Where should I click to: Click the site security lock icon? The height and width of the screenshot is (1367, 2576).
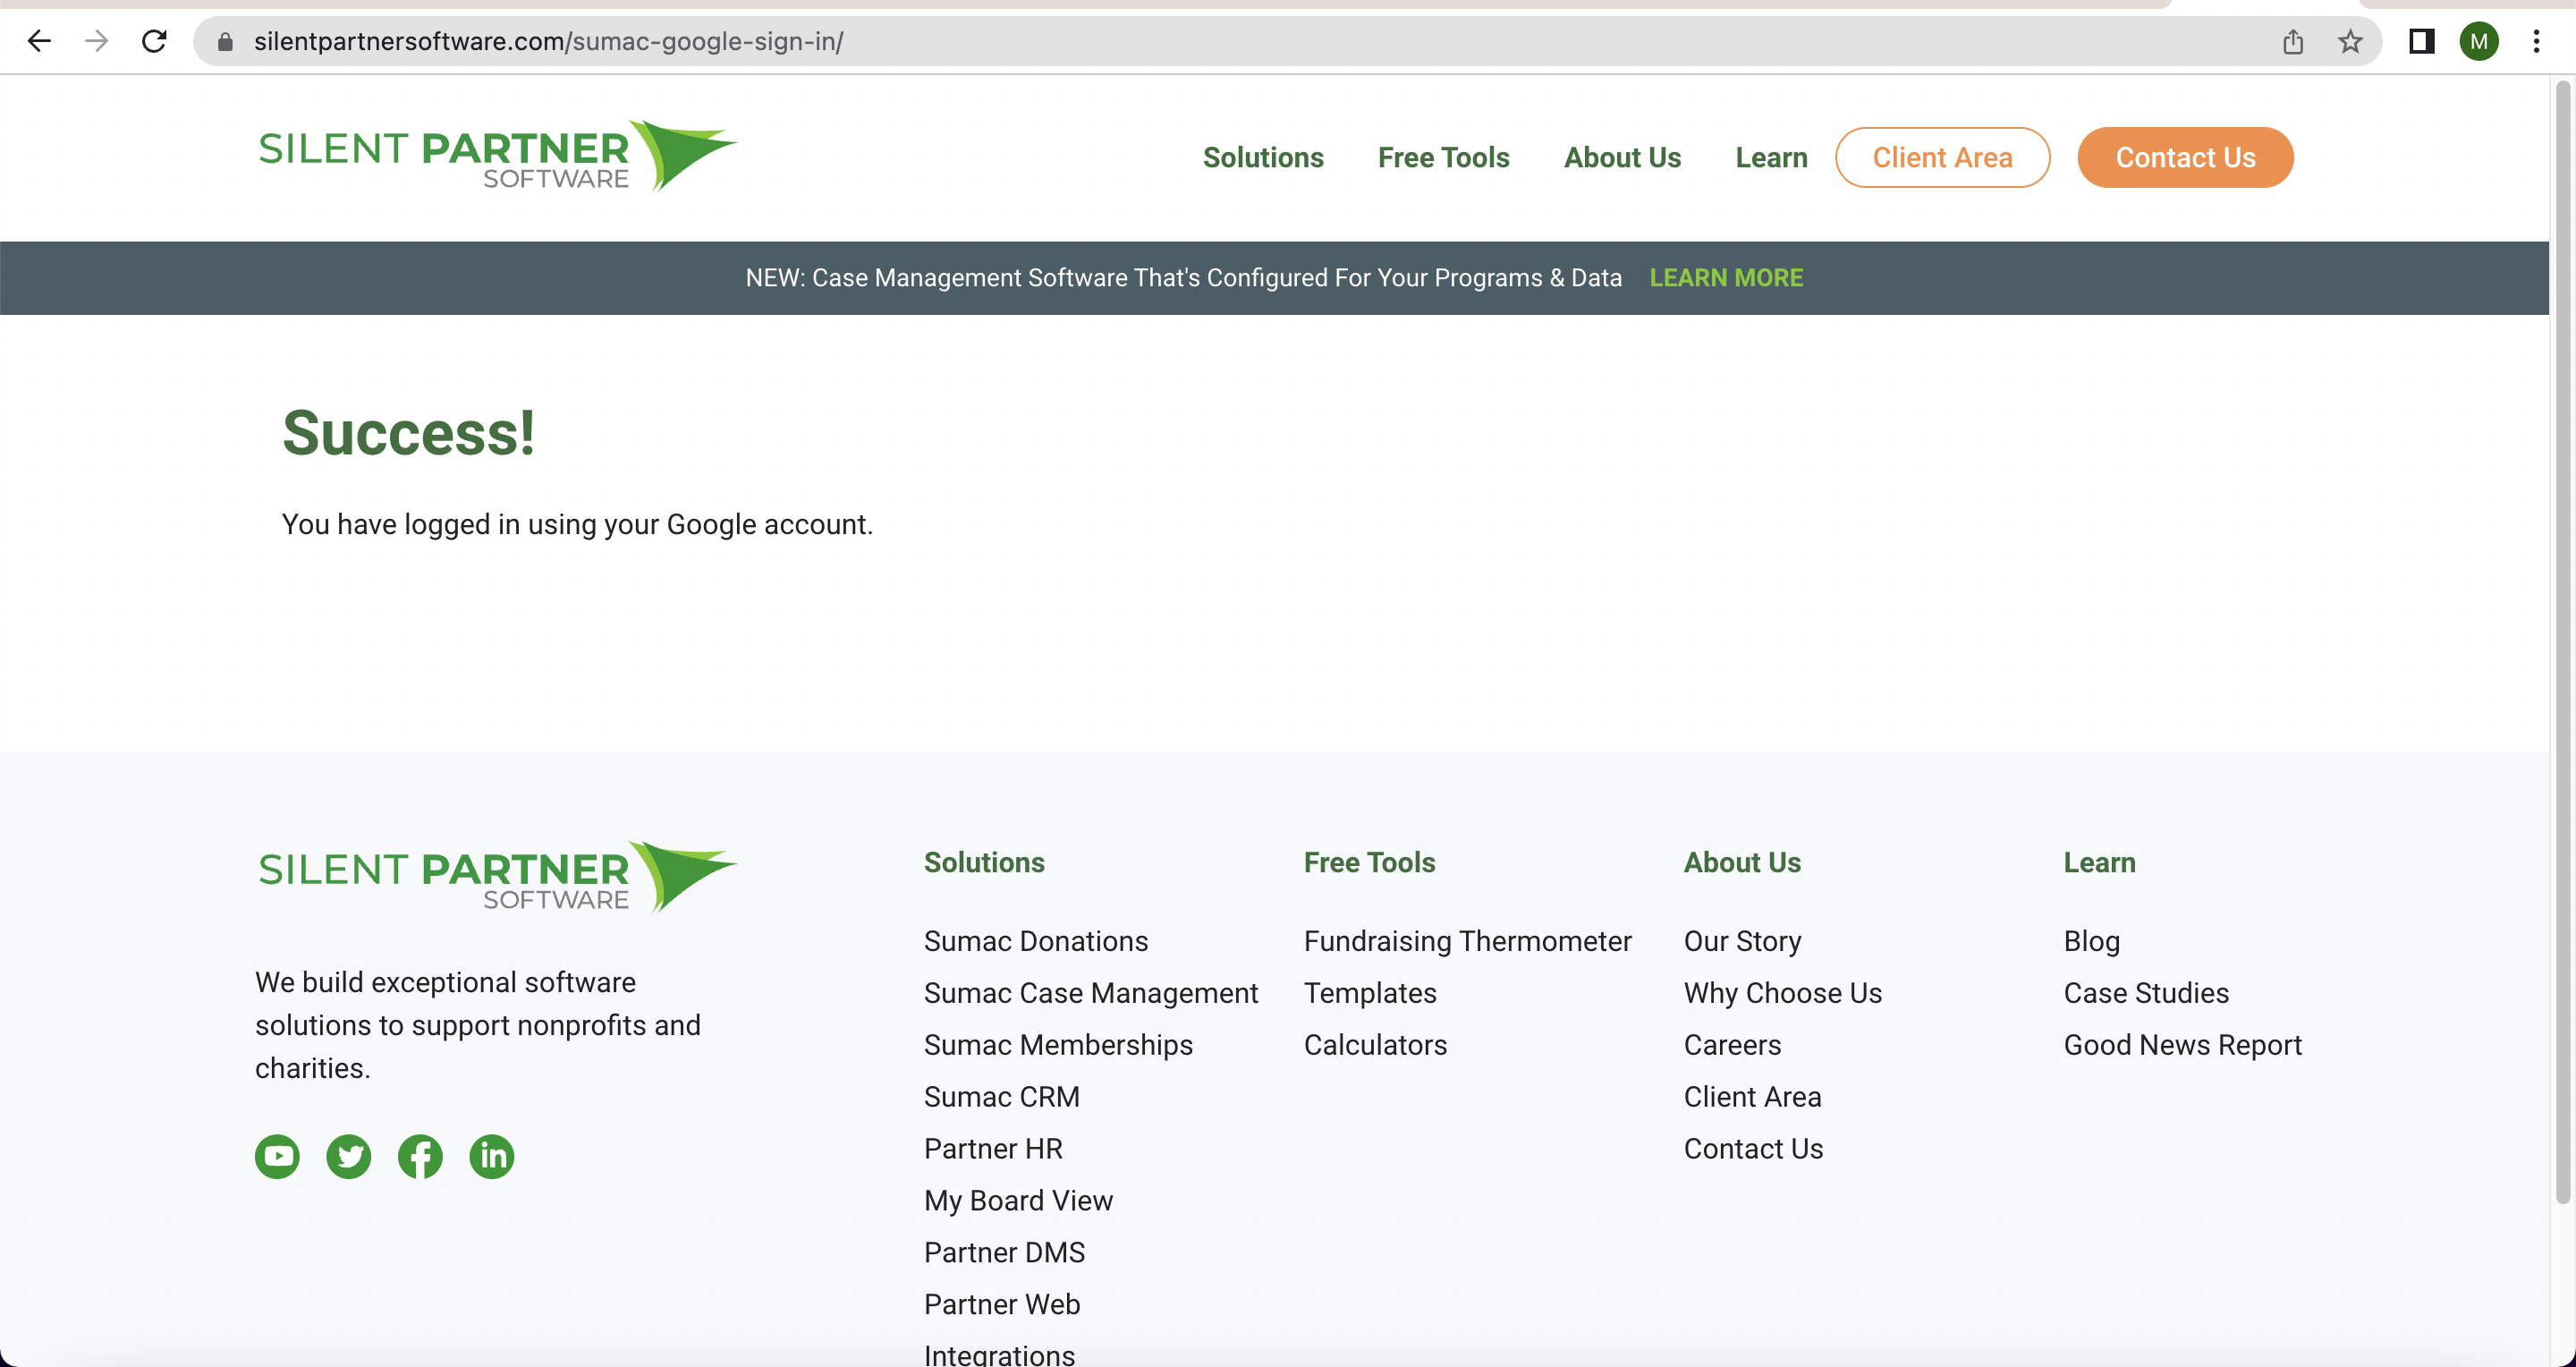pyautogui.click(x=226, y=42)
